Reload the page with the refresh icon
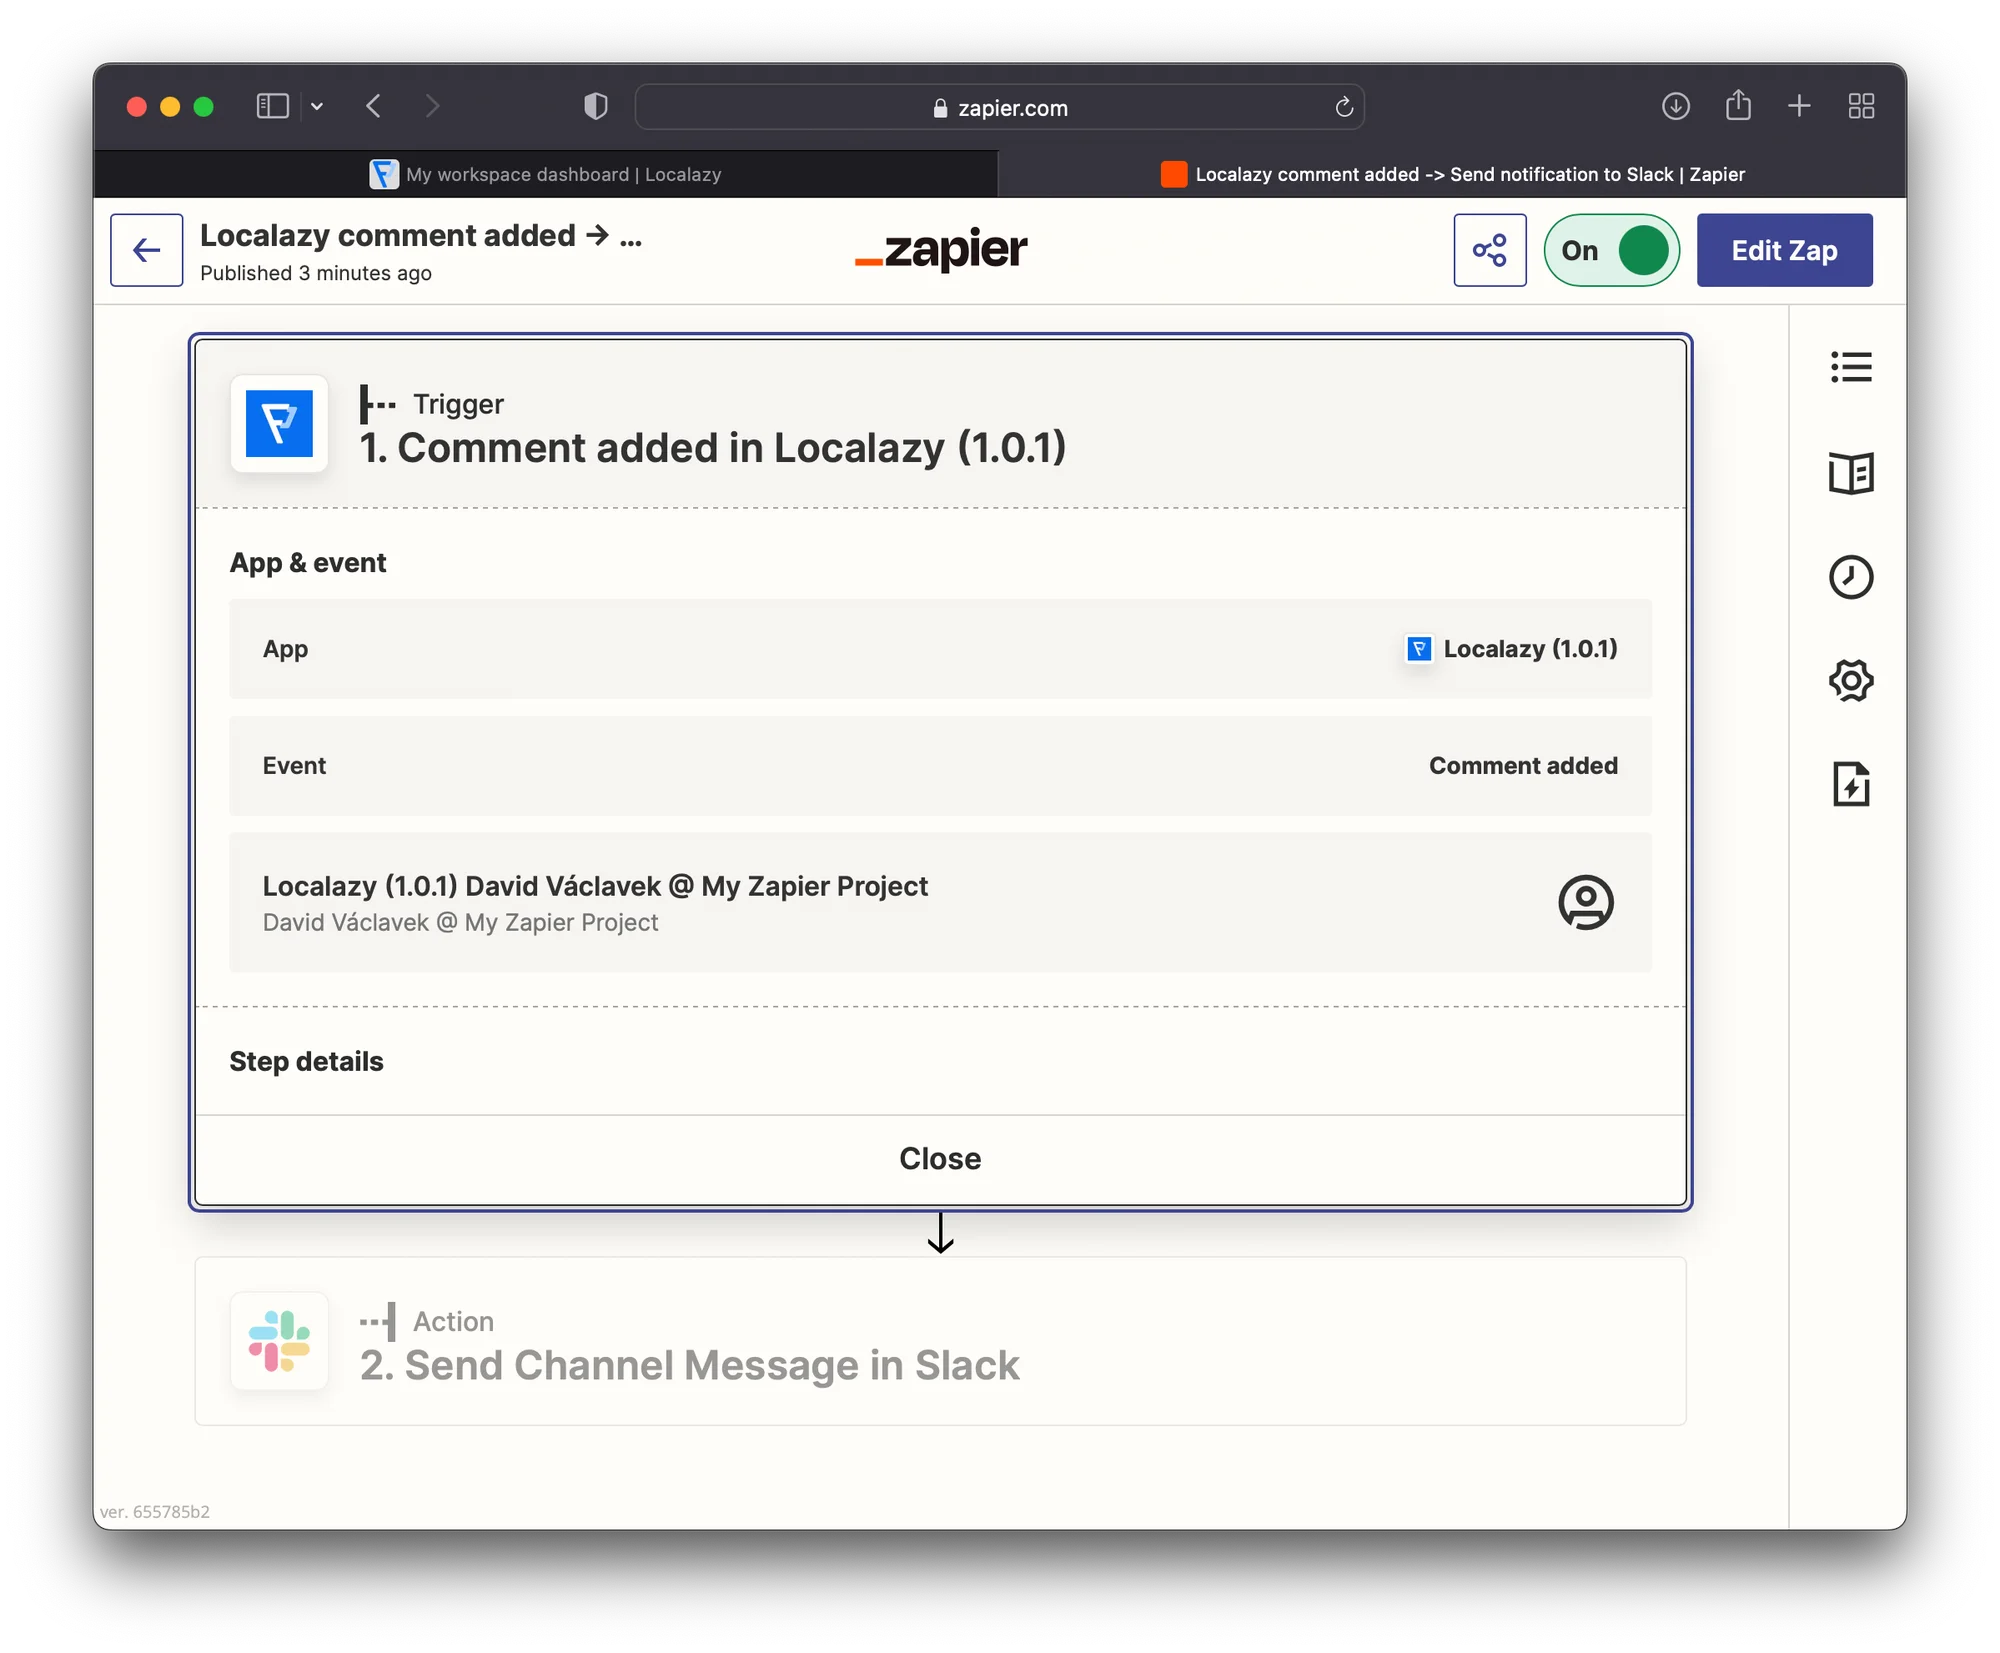Viewport: 2000px width, 1653px height. pyautogui.click(x=1343, y=107)
